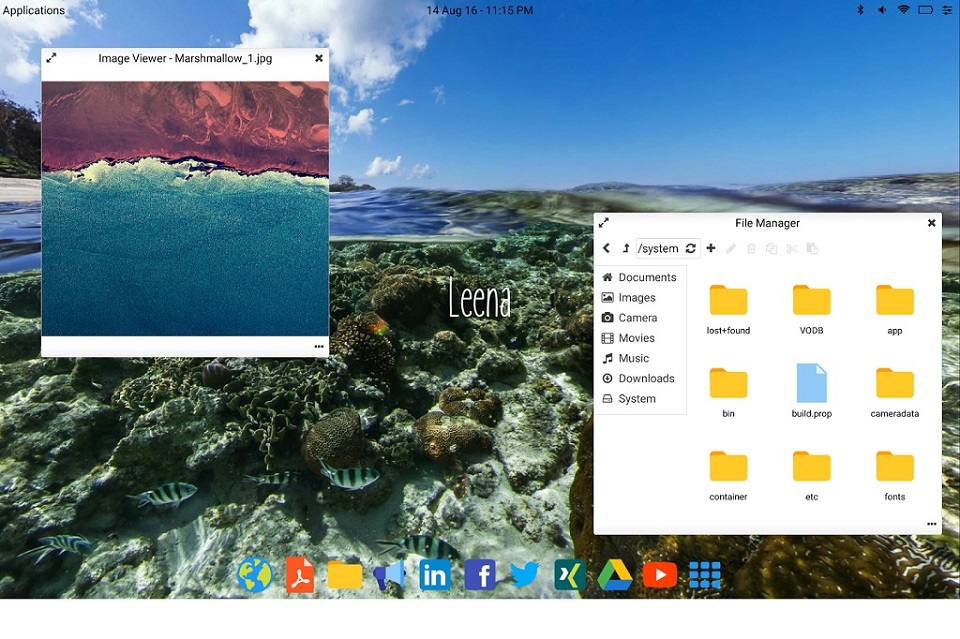Screen dimensions: 960x639
Task: Toggle Bluetooth in the system tray
Action: click(860, 10)
